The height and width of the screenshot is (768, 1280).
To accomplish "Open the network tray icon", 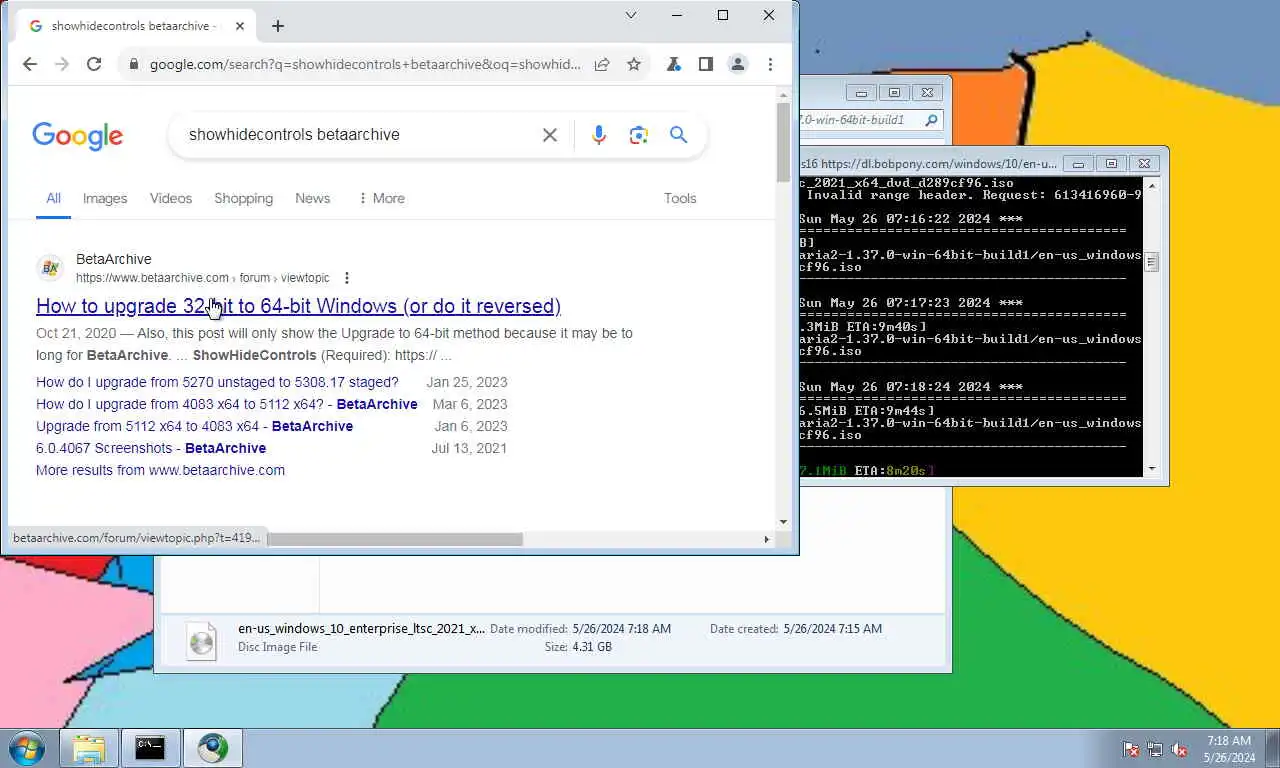I will pyautogui.click(x=1155, y=749).
